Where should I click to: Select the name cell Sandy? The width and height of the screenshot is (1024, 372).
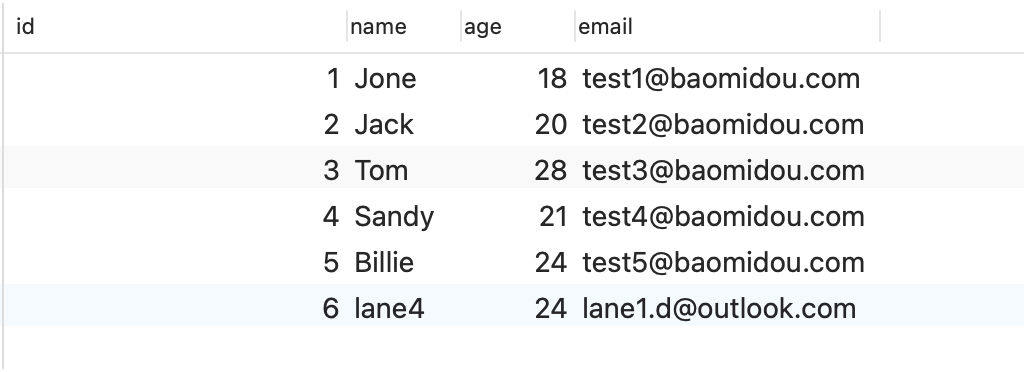click(x=394, y=217)
